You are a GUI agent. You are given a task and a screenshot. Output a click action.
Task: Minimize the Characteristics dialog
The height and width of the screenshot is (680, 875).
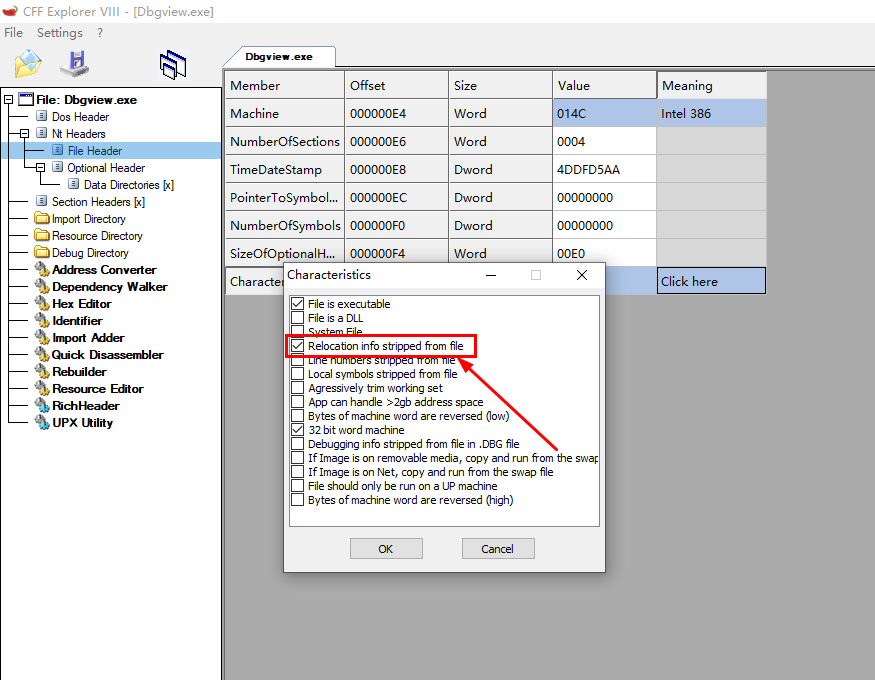491,275
